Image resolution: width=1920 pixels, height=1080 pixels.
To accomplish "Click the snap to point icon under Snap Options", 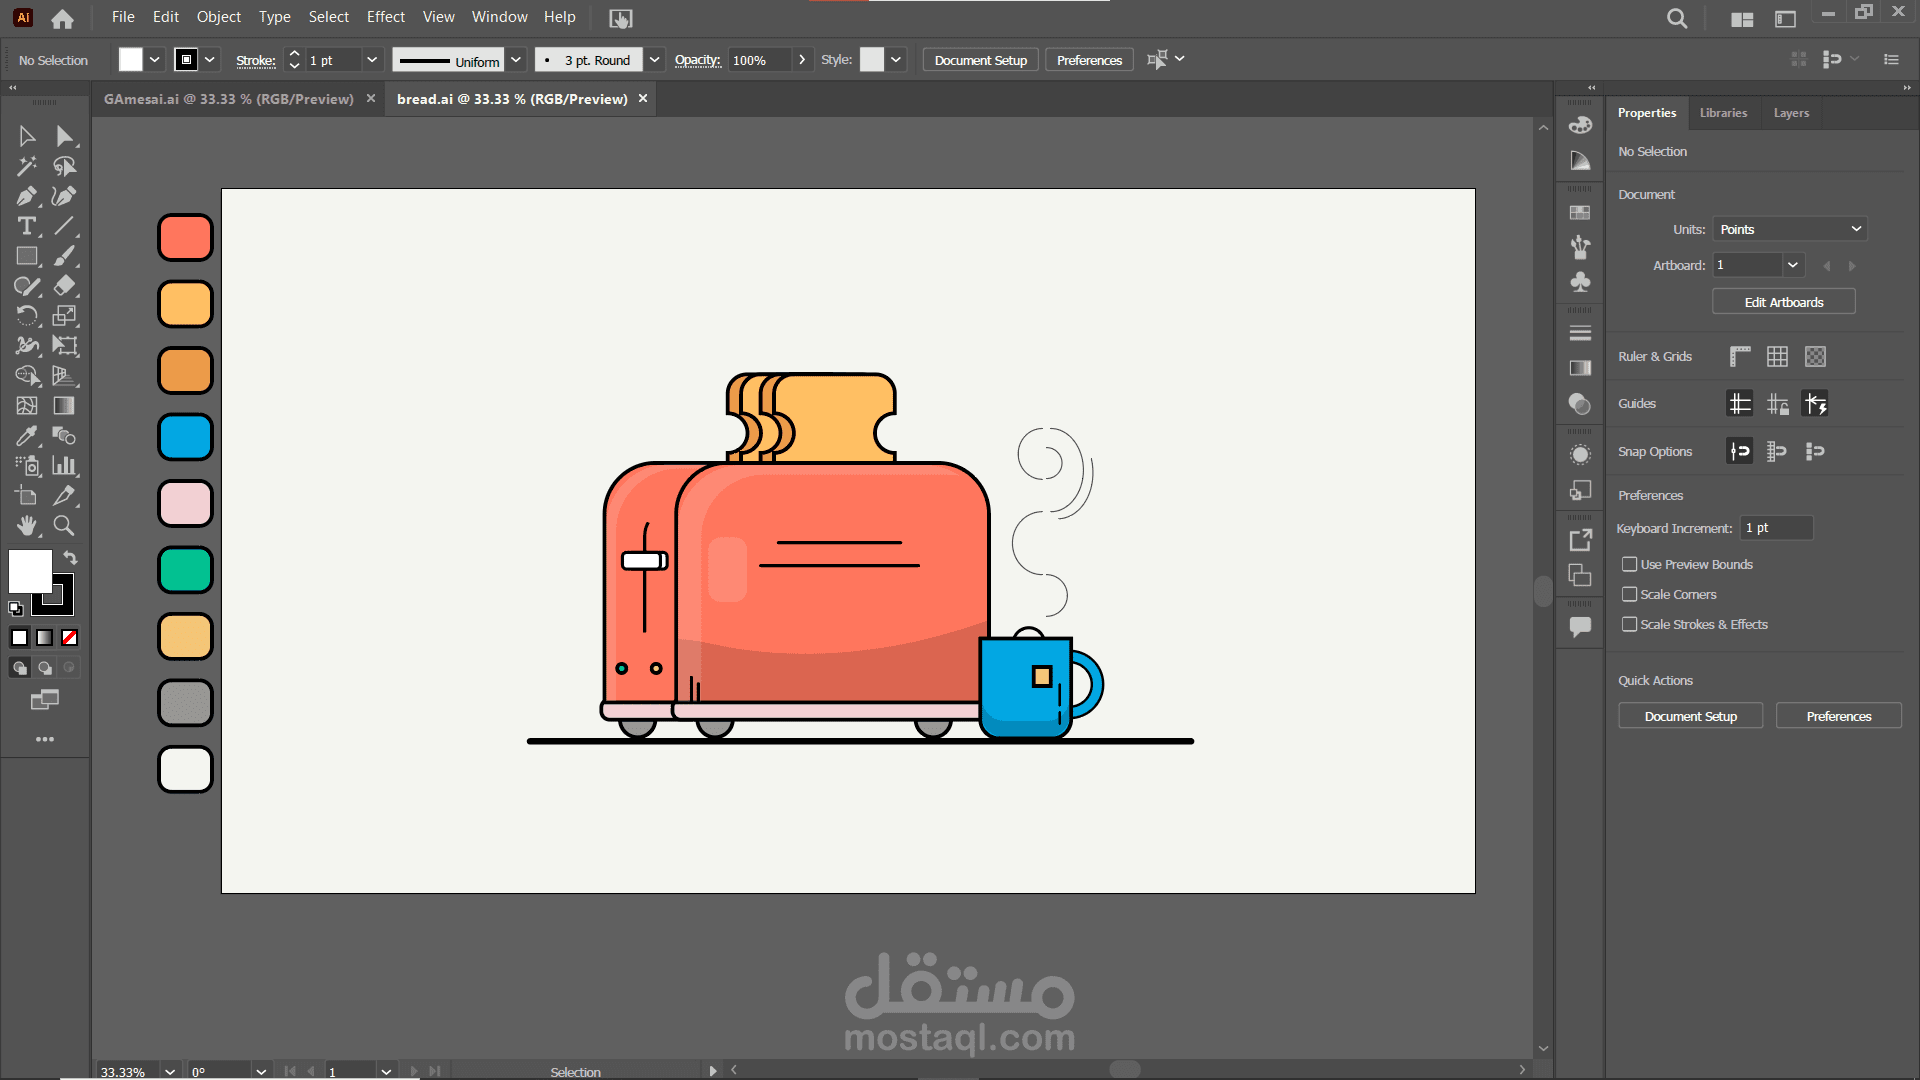I will [x=1739, y=451].
